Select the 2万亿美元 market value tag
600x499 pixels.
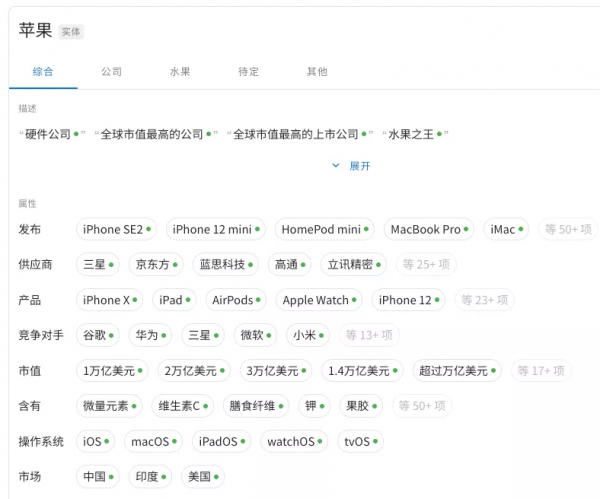[194, 370]
